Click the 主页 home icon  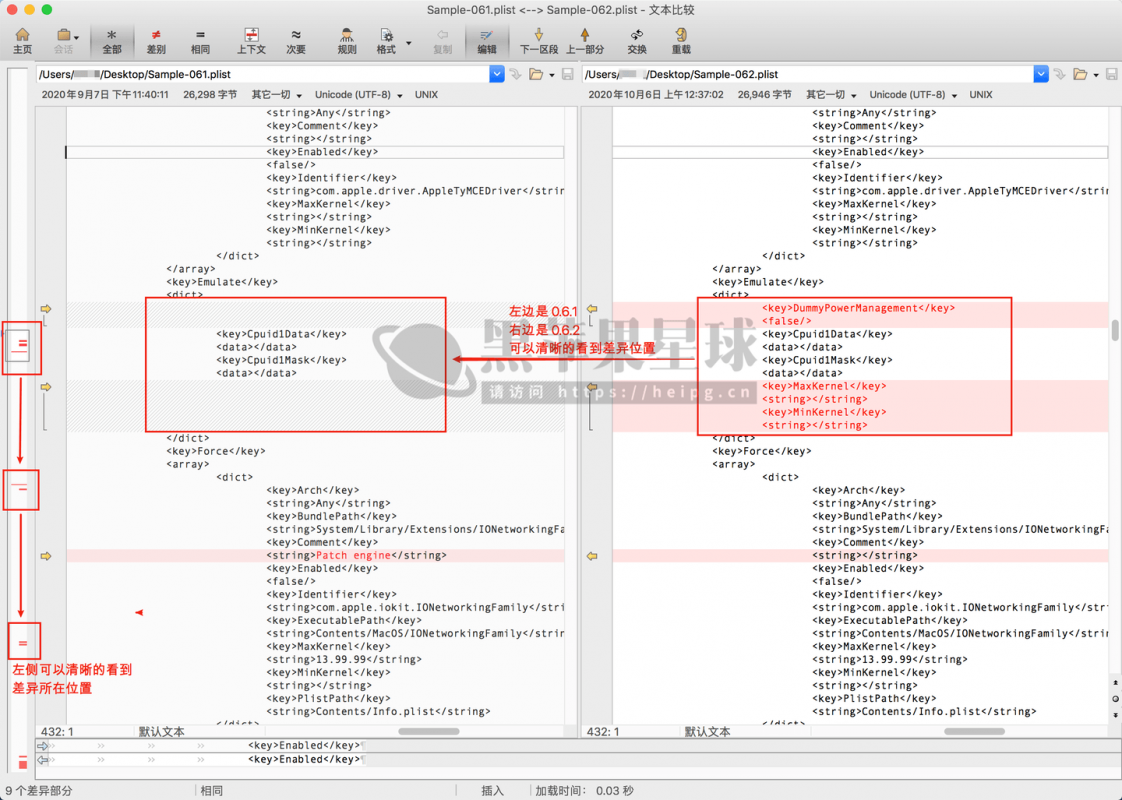pos(20,38)
